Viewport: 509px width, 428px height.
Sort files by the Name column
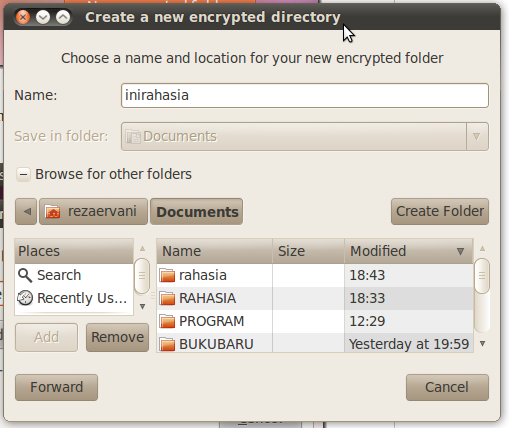click(x=214, y=251)
